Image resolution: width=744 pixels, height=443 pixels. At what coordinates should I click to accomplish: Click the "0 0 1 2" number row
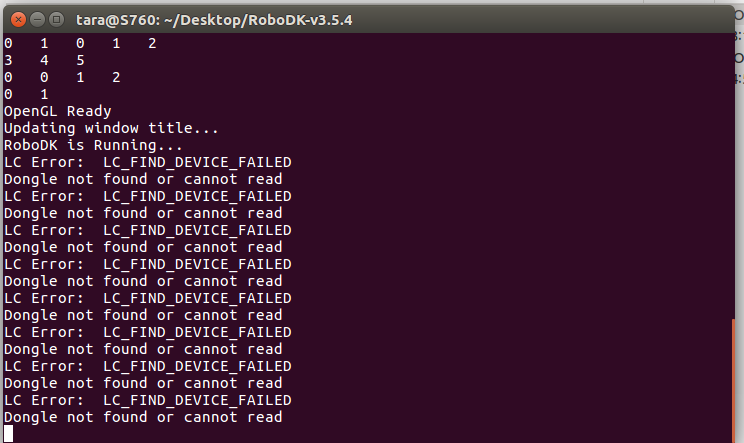[x=62, y=77]
